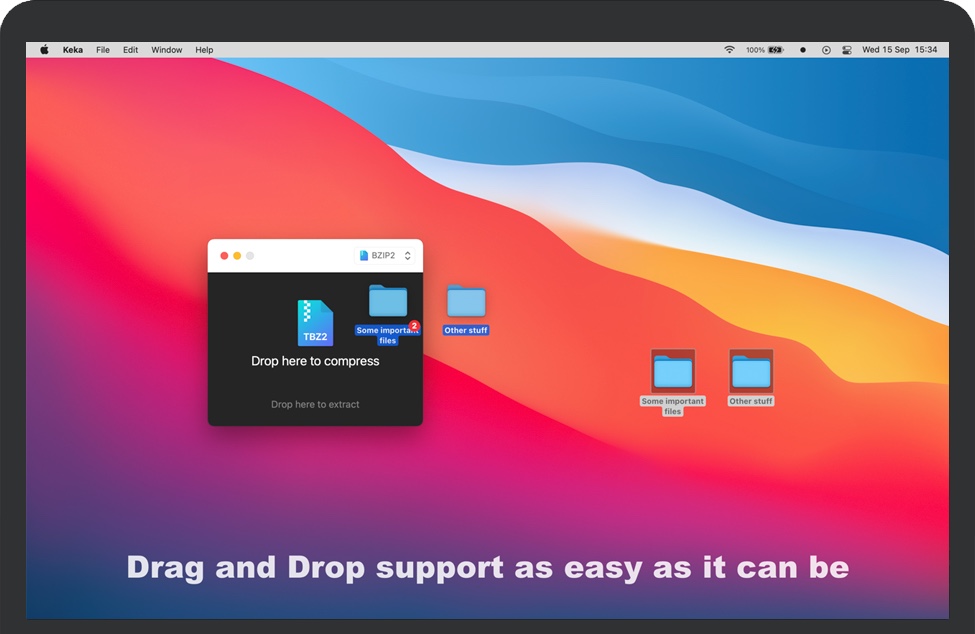Screen dimensions: 975x634
Task: Click the Wi-Fi status icon
Action: pos(729,50)
